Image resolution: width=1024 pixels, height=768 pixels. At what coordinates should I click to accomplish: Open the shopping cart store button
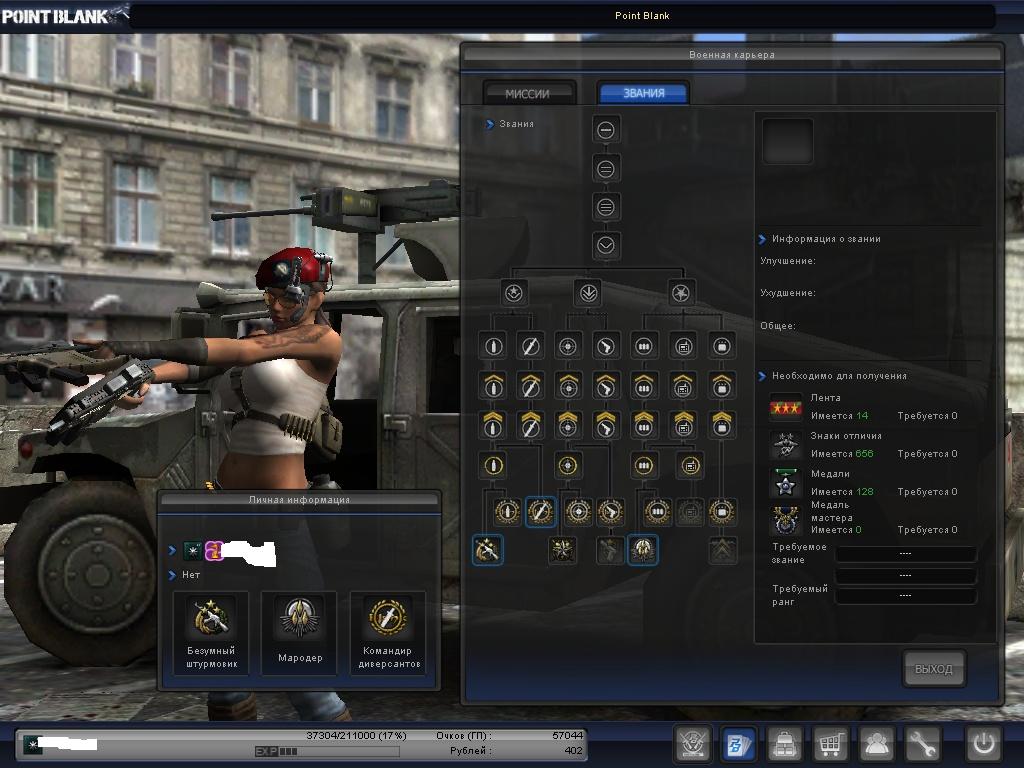tap(830, 743)
